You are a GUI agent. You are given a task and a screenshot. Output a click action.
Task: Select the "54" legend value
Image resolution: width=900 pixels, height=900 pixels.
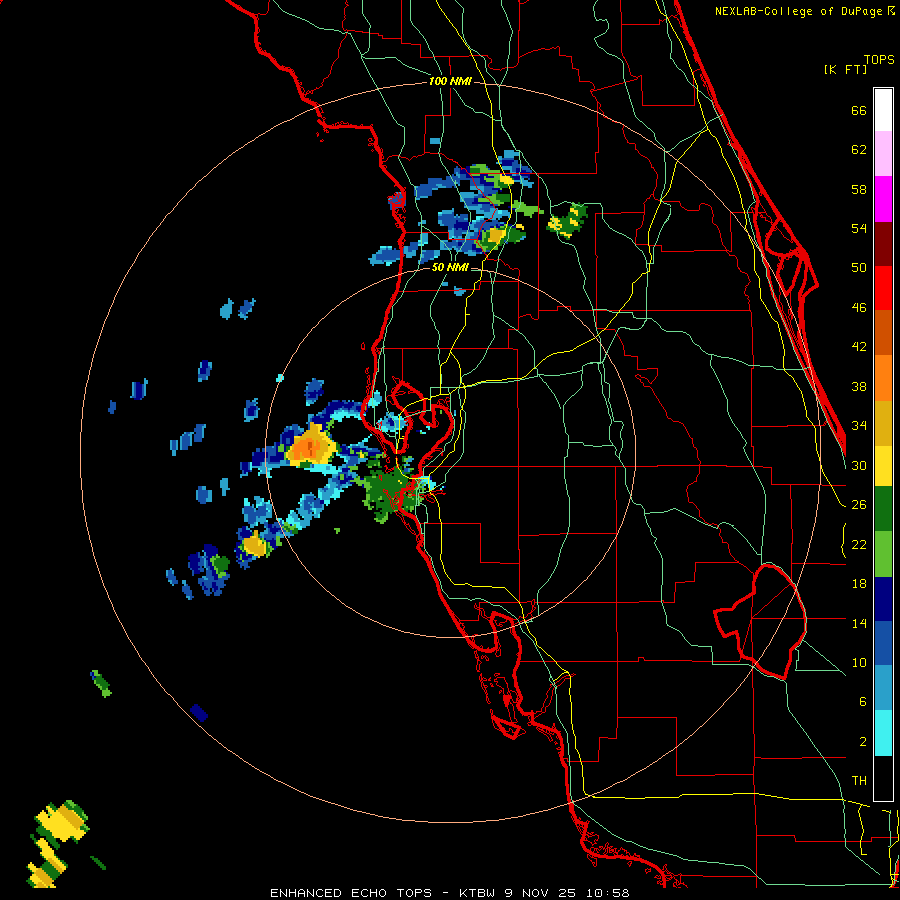click(x=859, y=228)
